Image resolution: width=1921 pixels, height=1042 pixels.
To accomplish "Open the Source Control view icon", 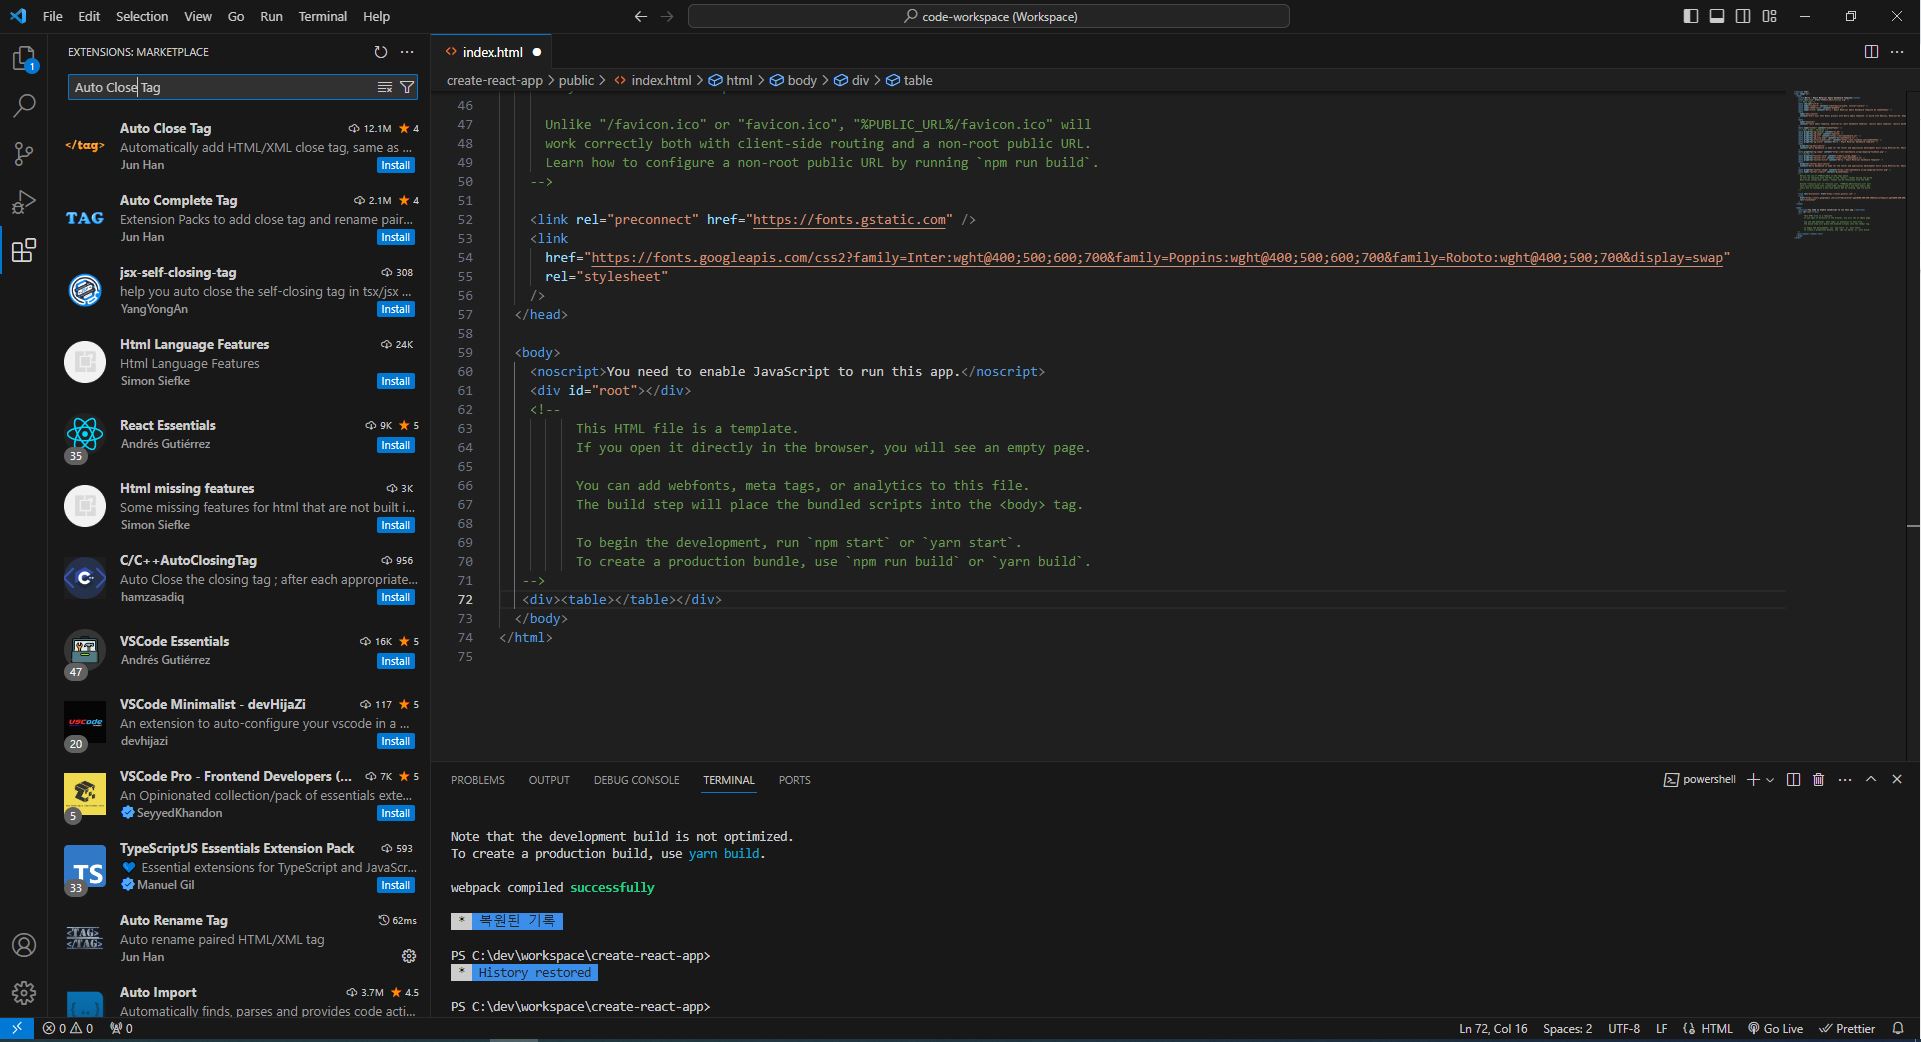I will pos(24,153).
